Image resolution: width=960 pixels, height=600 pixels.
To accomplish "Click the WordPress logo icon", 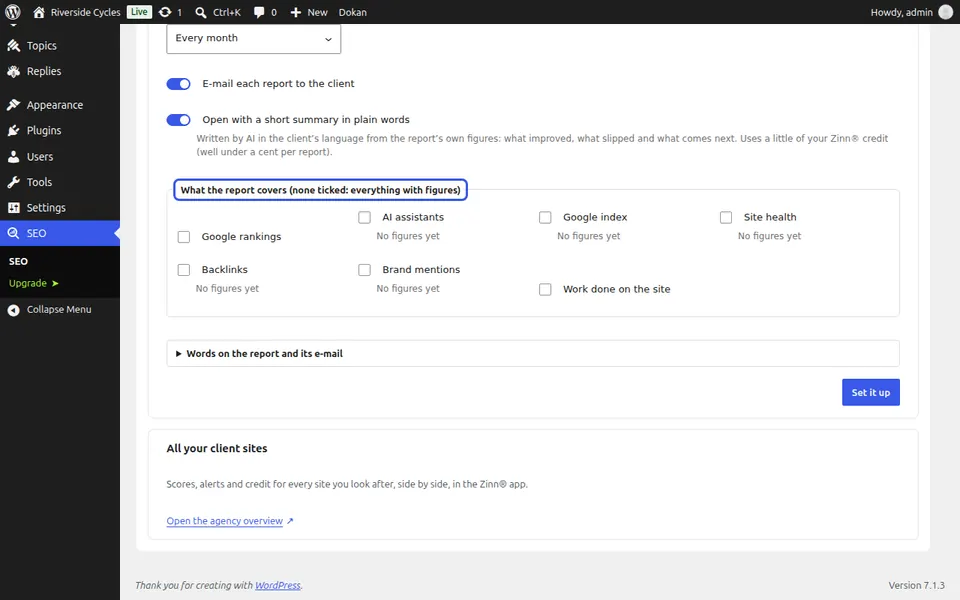I will pyautogui.click(x=13, y=12).
